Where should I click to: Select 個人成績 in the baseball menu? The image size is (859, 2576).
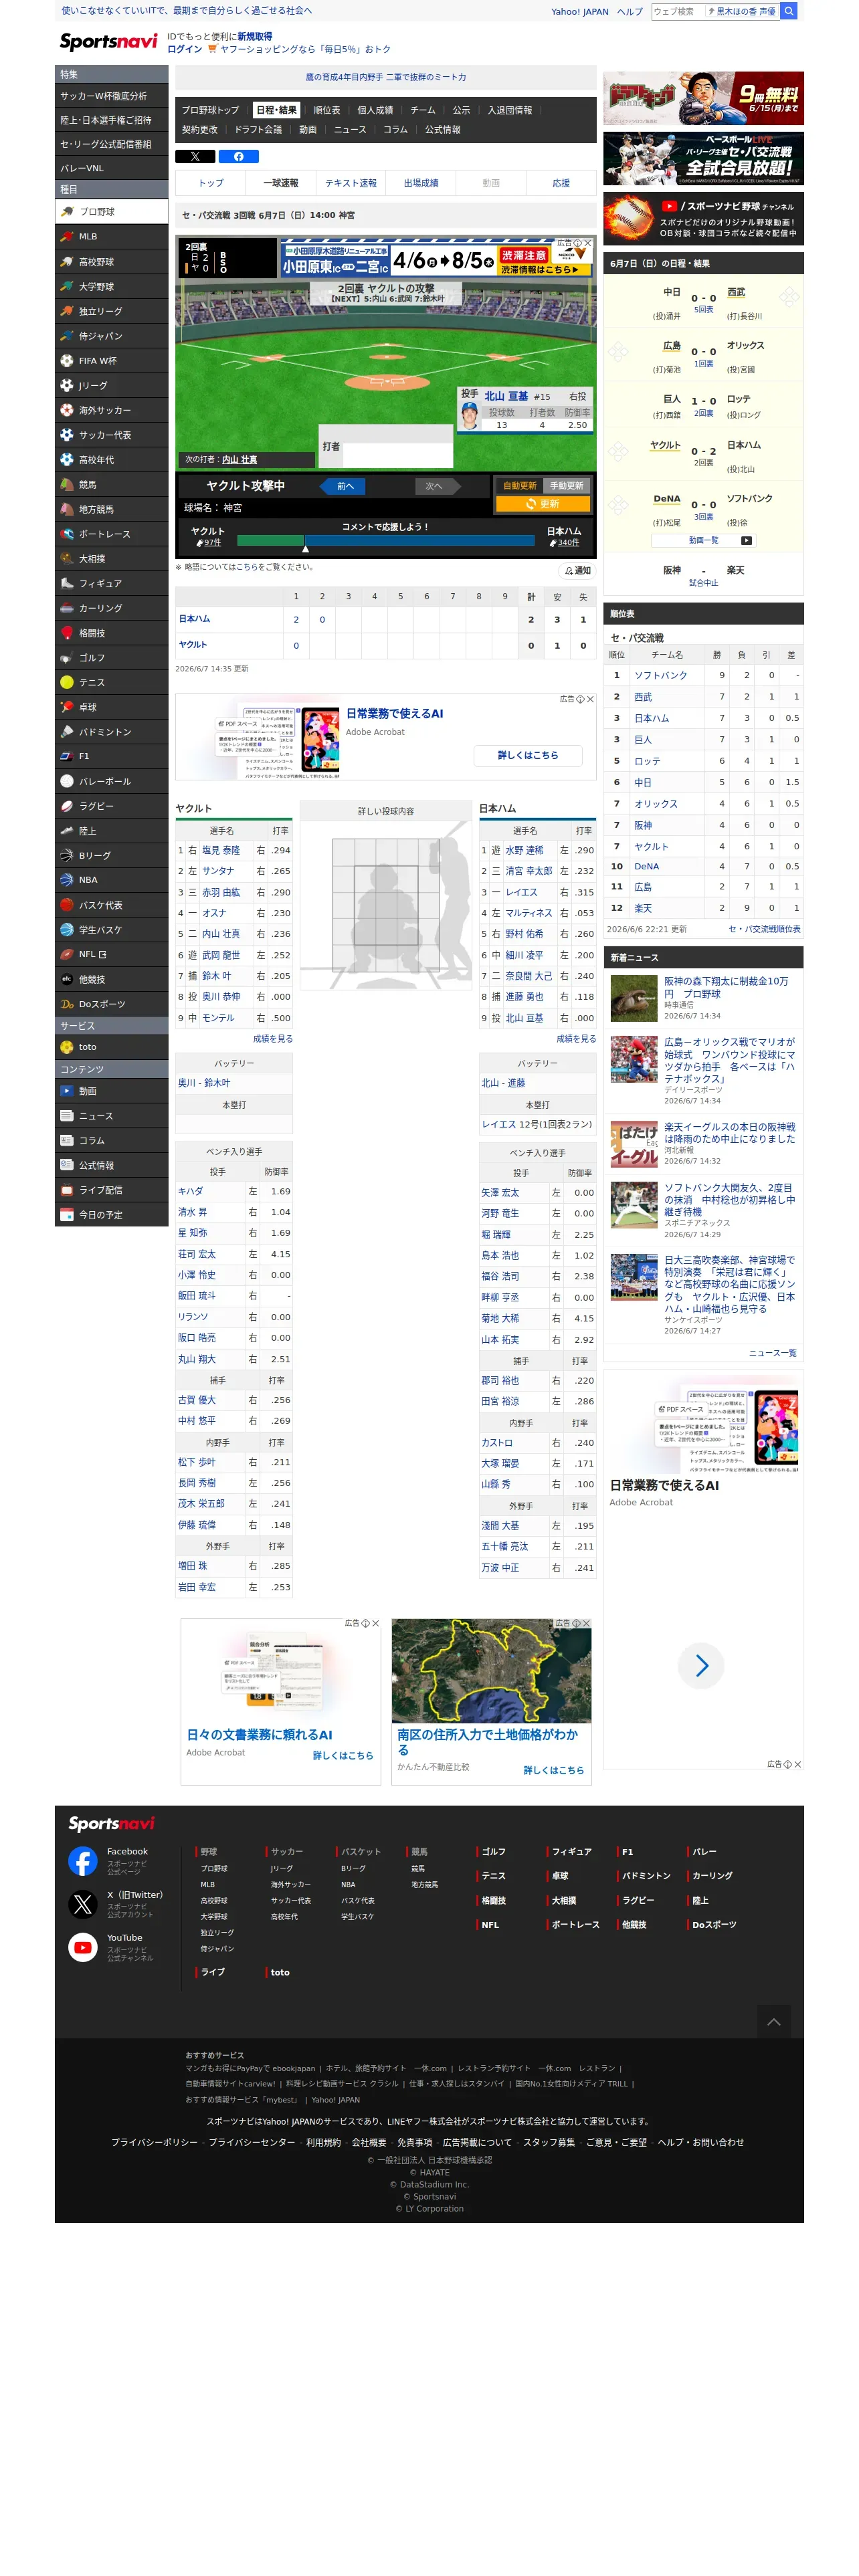[x=375, y=110]
